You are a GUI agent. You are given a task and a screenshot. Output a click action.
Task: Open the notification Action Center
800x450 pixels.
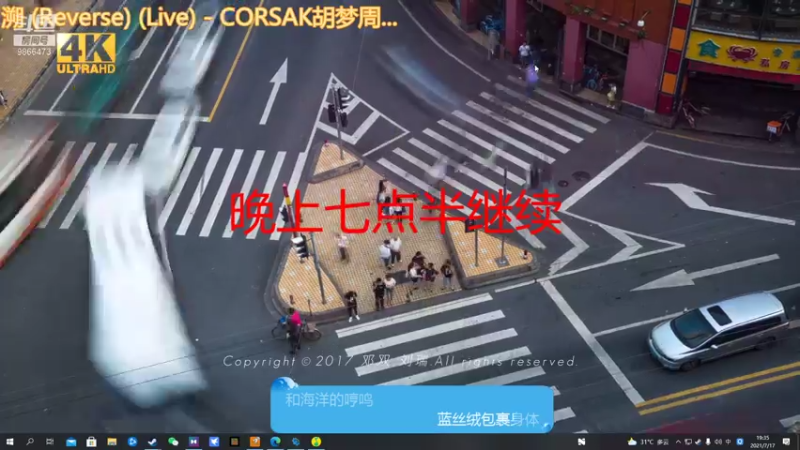(x=787, y=442)
